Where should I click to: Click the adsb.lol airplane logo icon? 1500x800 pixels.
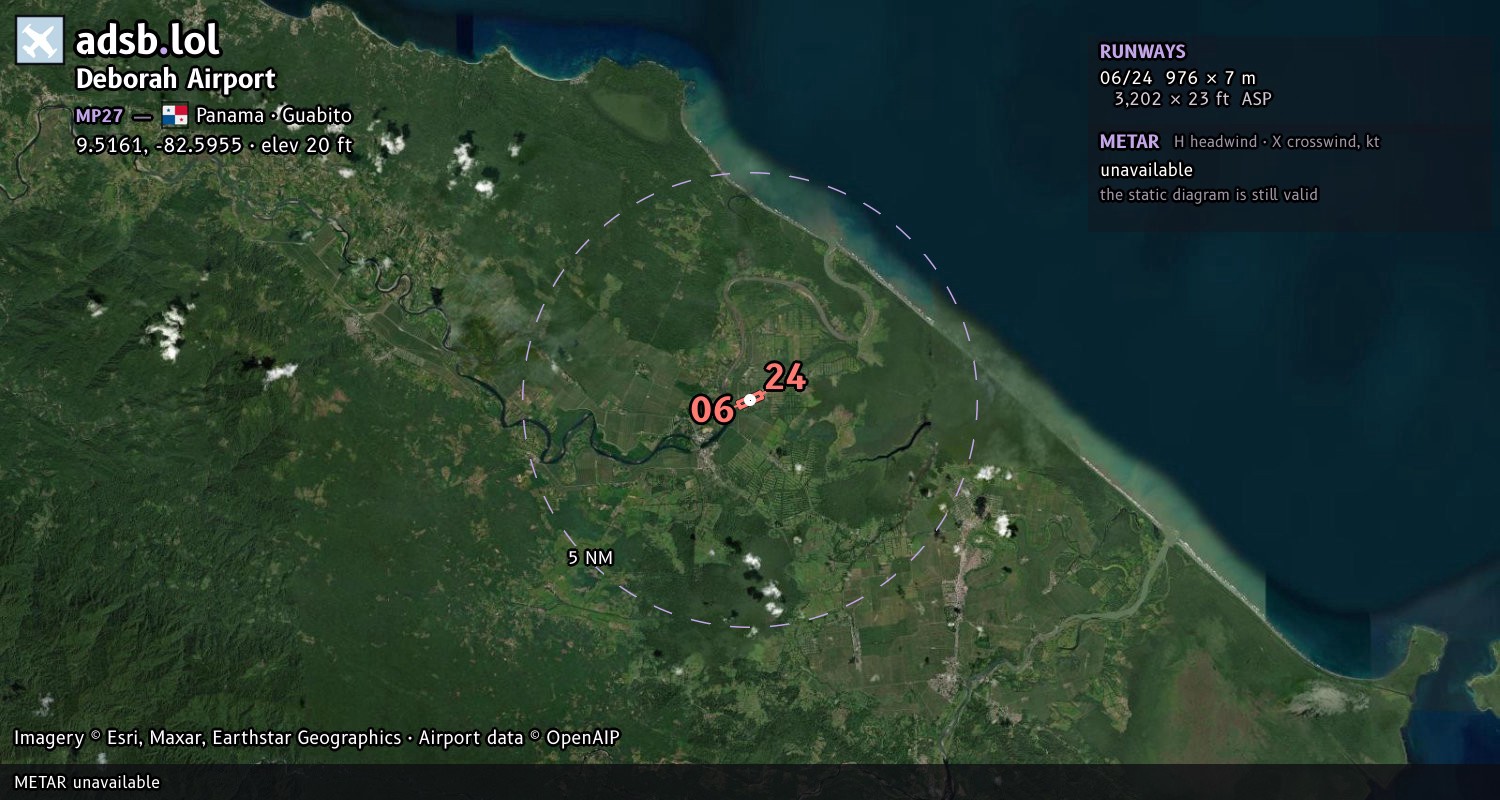40,40
